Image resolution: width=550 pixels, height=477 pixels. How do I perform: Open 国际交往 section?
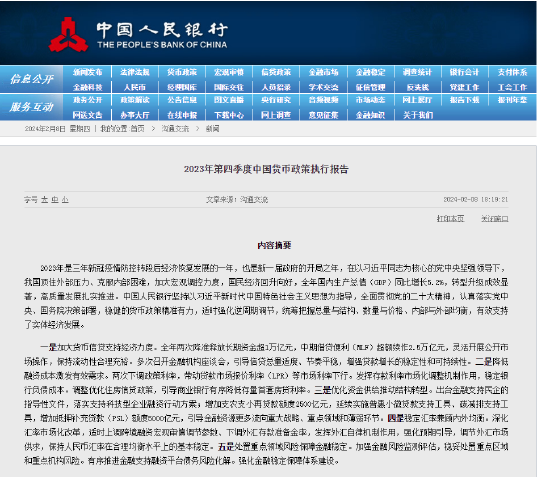(x=229, y=87)
